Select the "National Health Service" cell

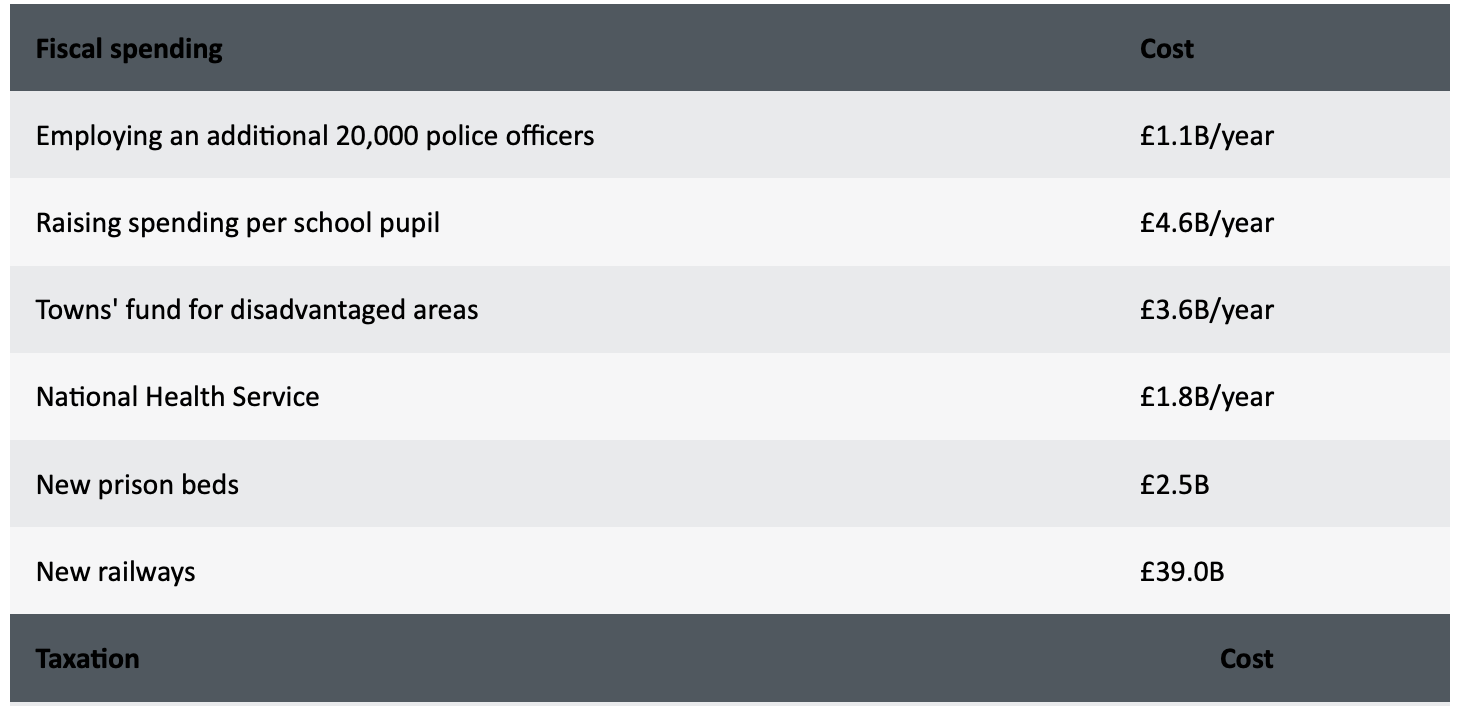(178, 397)
